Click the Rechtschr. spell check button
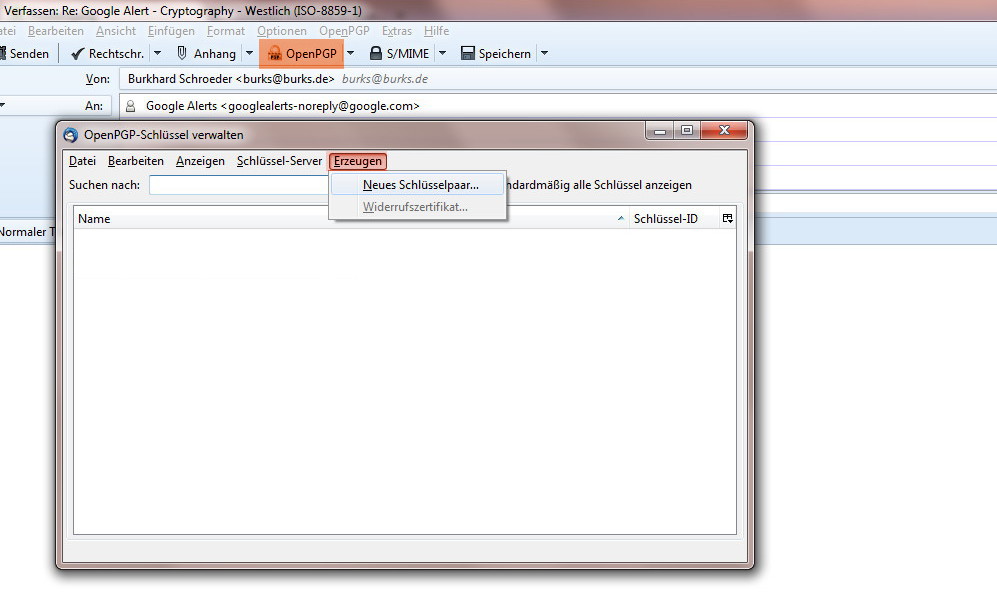The width and height of the screenshot is (997, 595). coord(107,54)
